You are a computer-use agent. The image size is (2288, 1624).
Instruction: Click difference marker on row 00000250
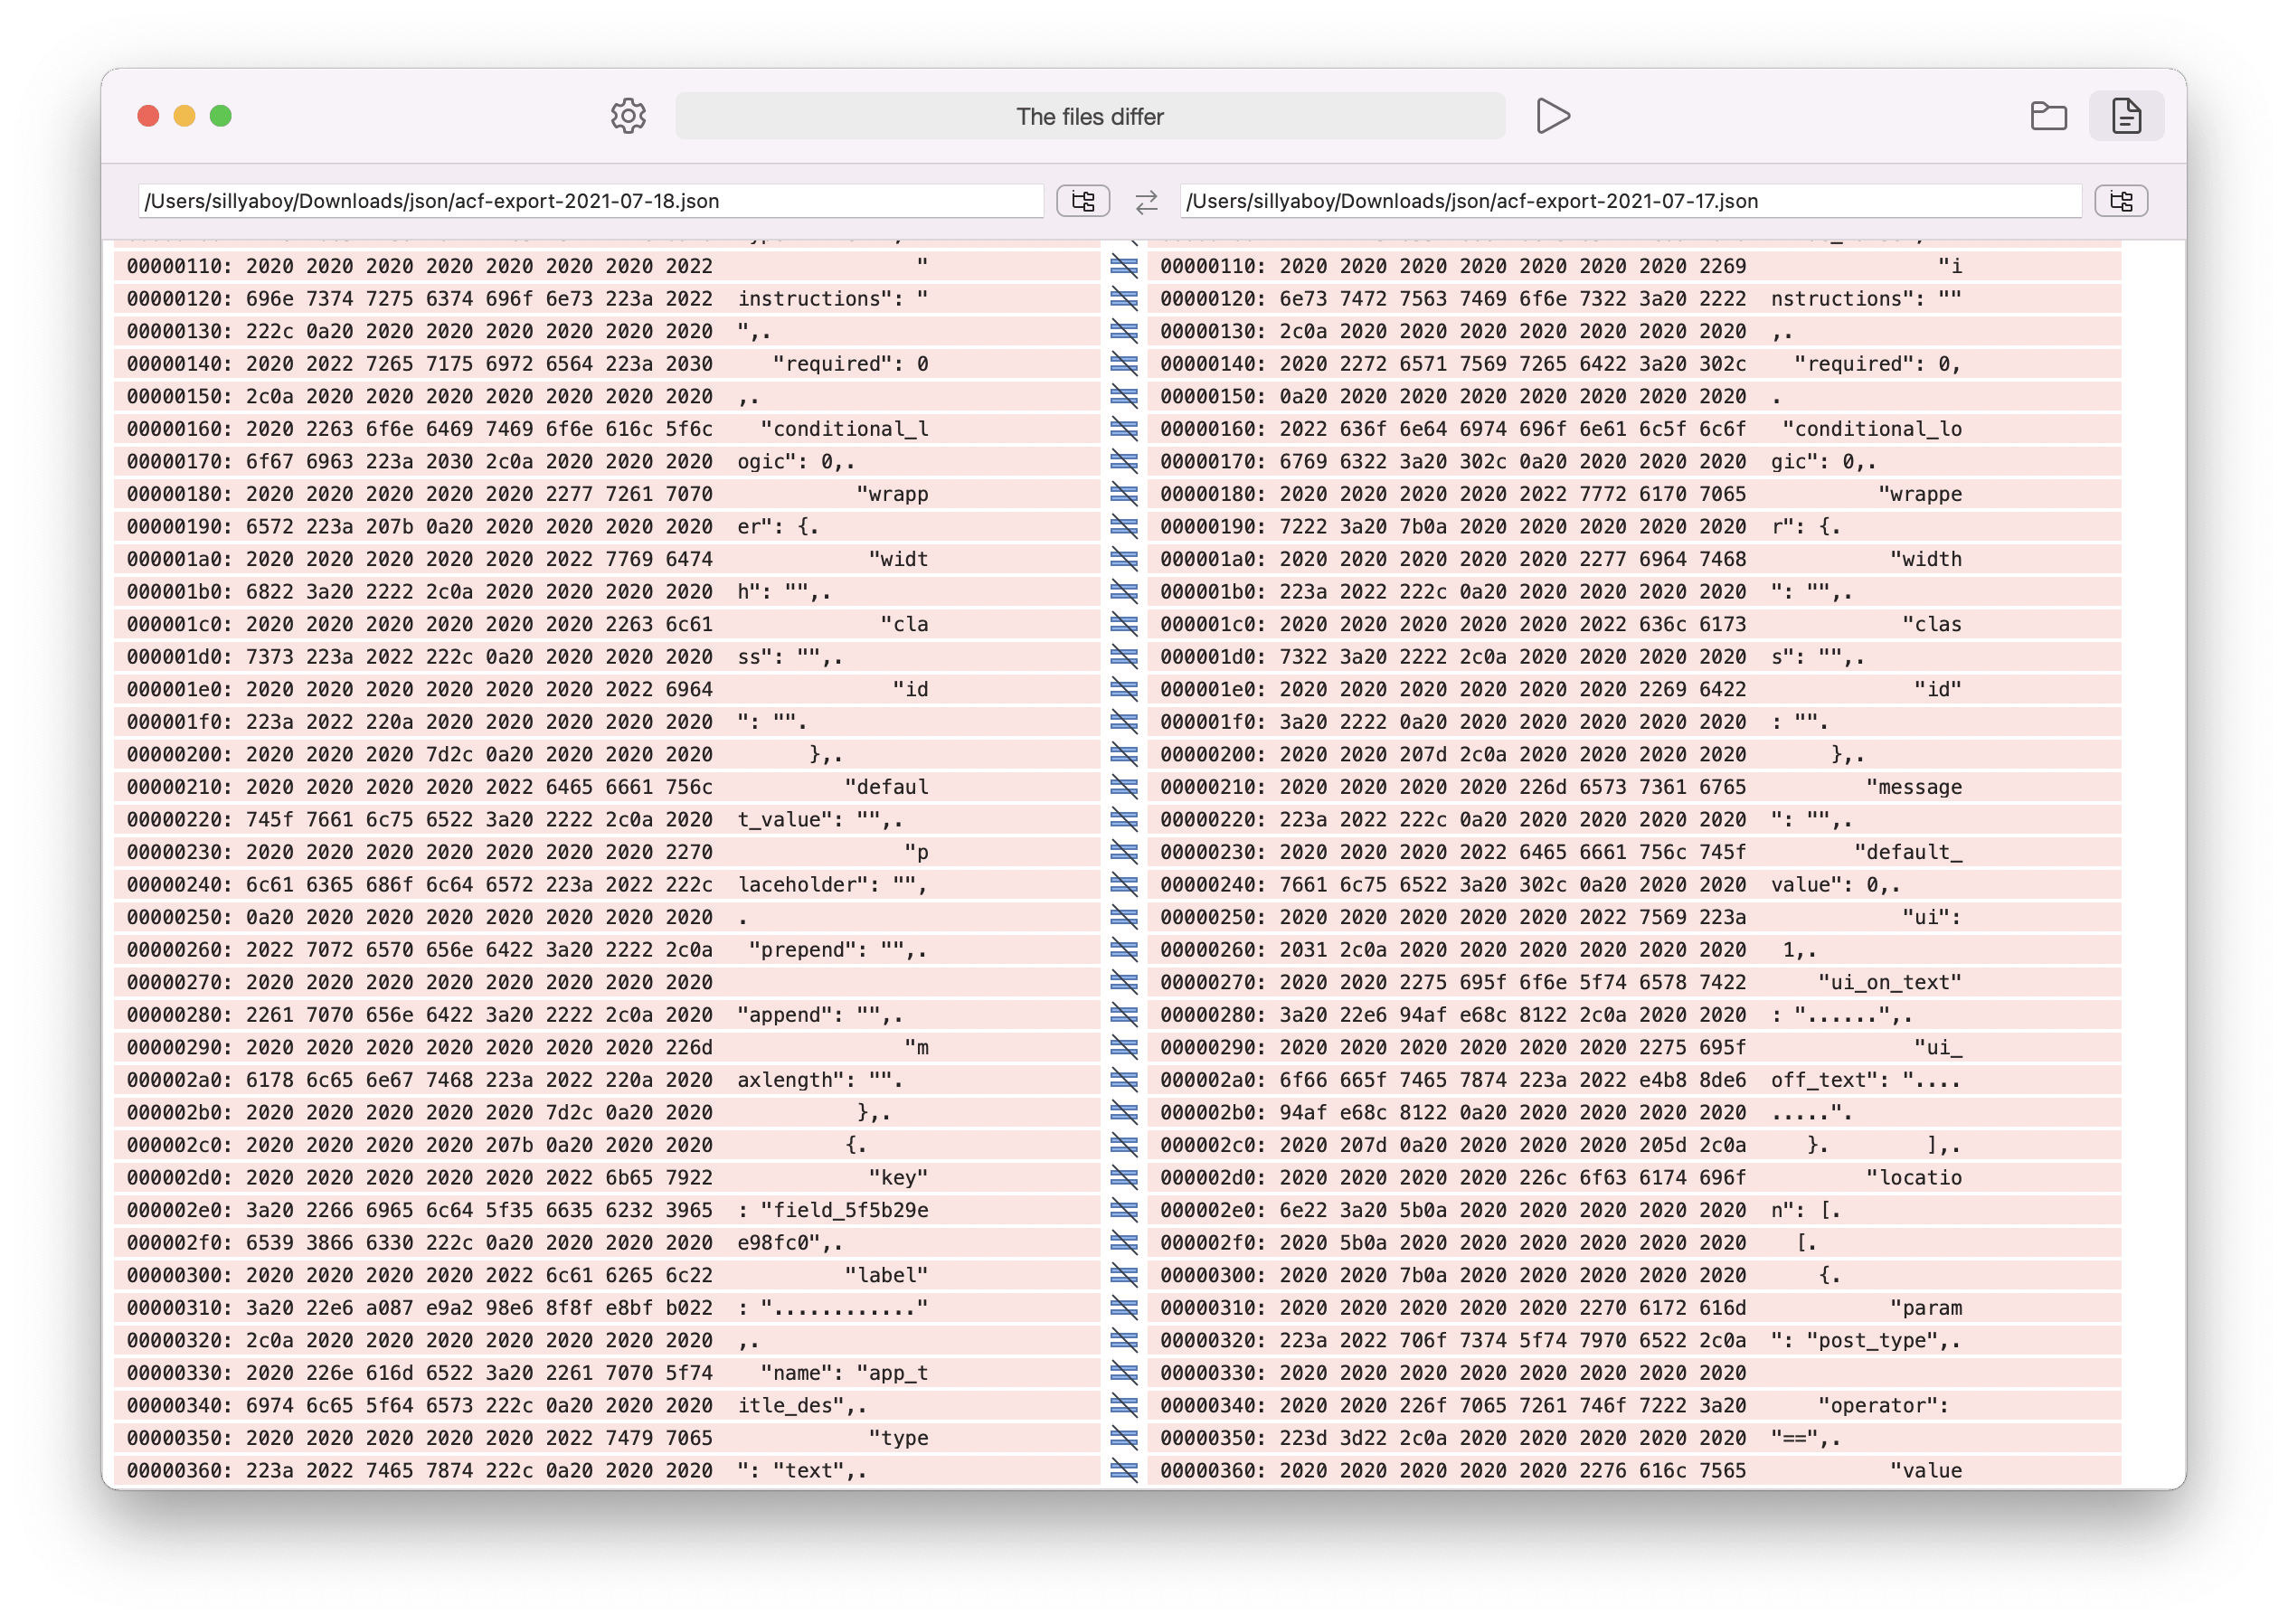pos(1124,917)
